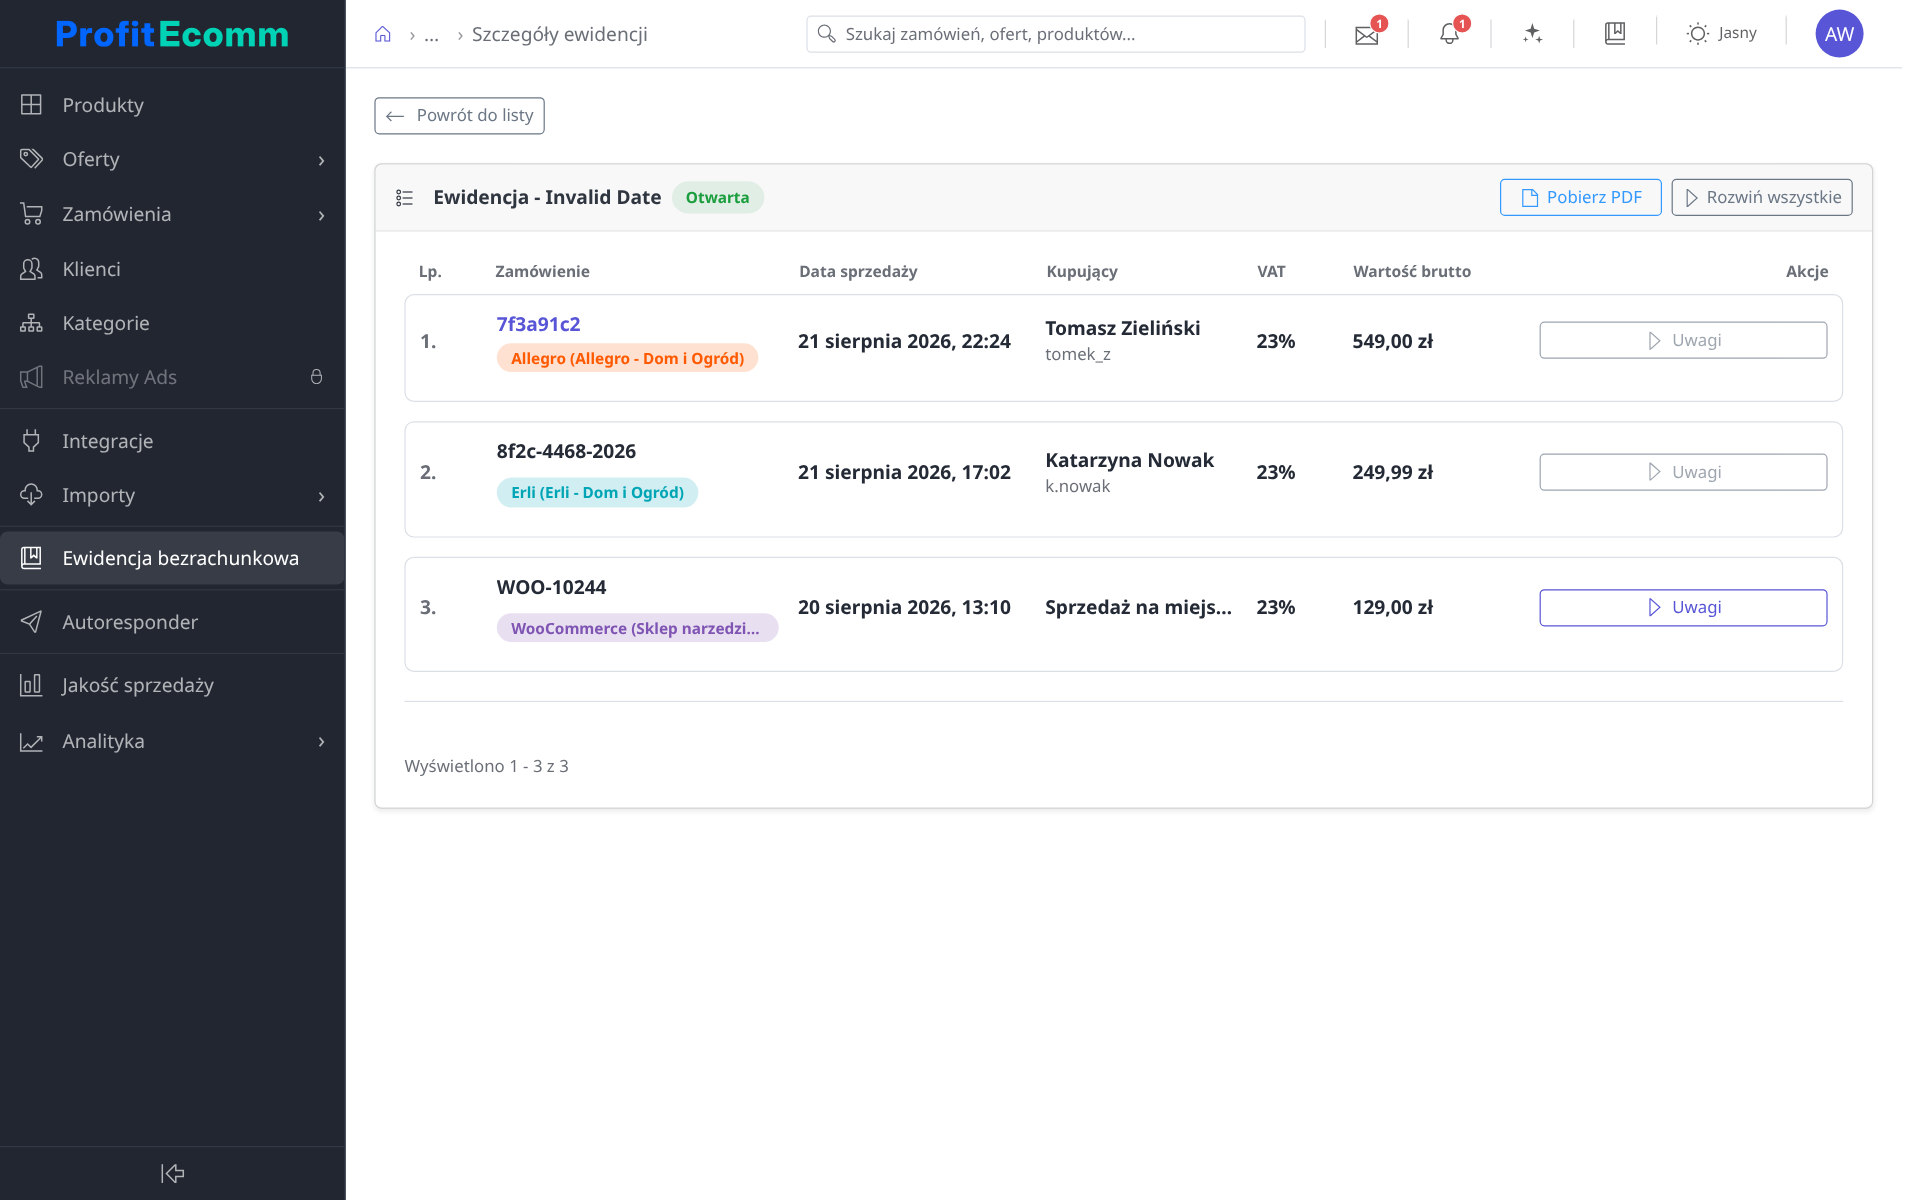Open Produkty in the sidebar

[172, 105]
